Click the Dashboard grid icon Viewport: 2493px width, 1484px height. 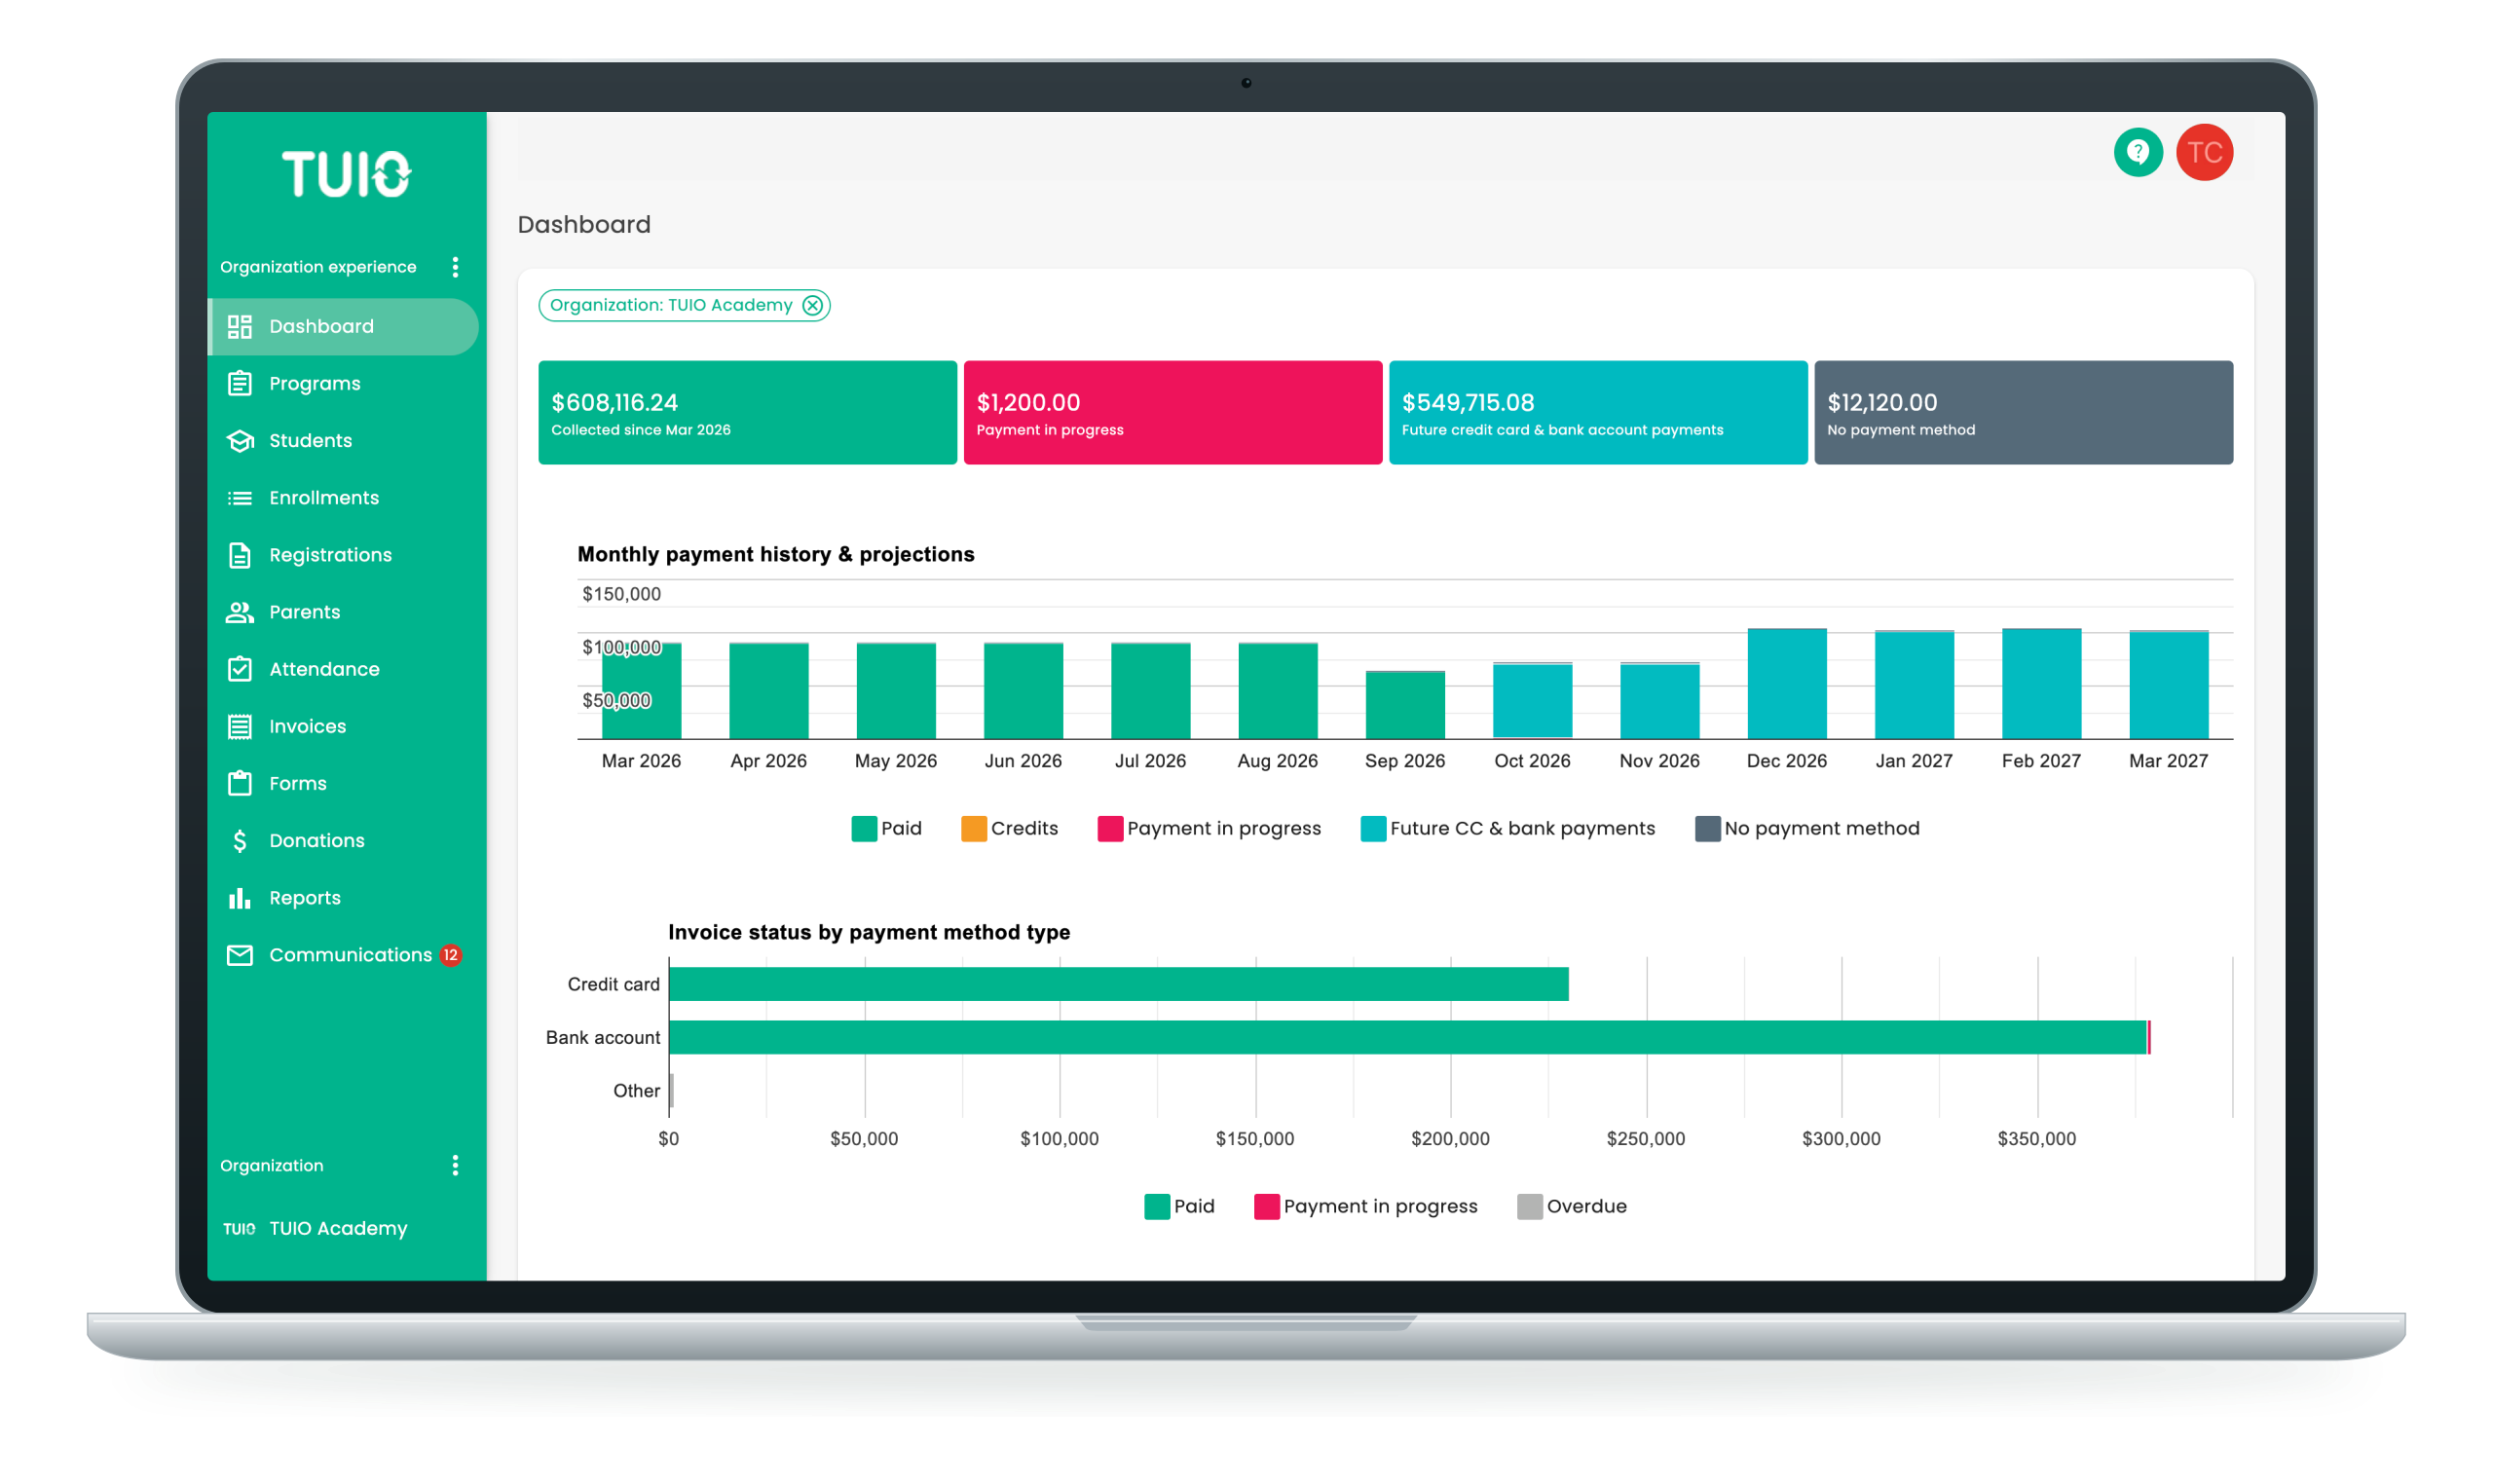(x=239, y=326)
